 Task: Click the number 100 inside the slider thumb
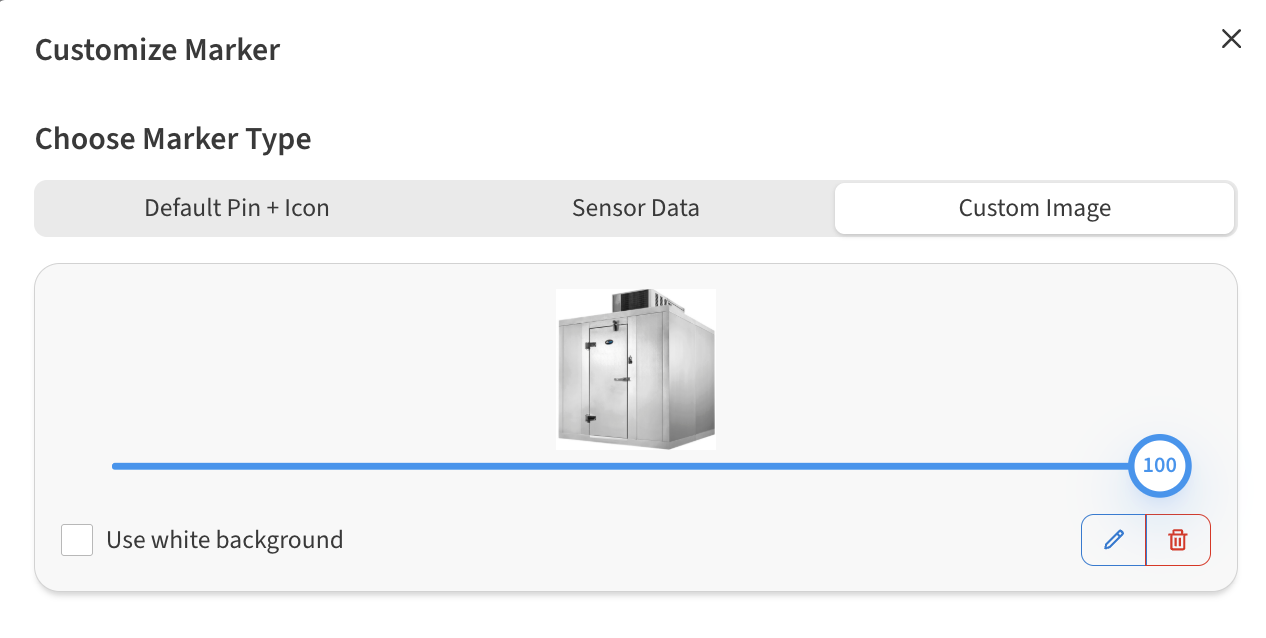pyautogui.click(x=1159, y=465)
